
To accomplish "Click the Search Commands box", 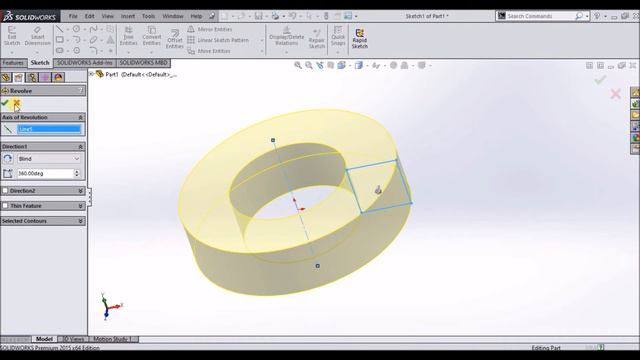I will click(540, 16).
